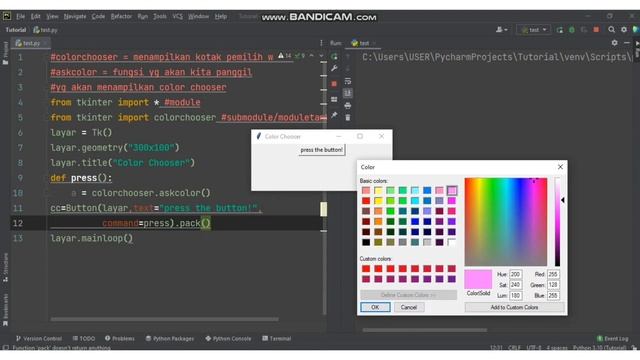Click the up arrow in Run console toolbar
This screenshot has width=640, height=360.
348,57
